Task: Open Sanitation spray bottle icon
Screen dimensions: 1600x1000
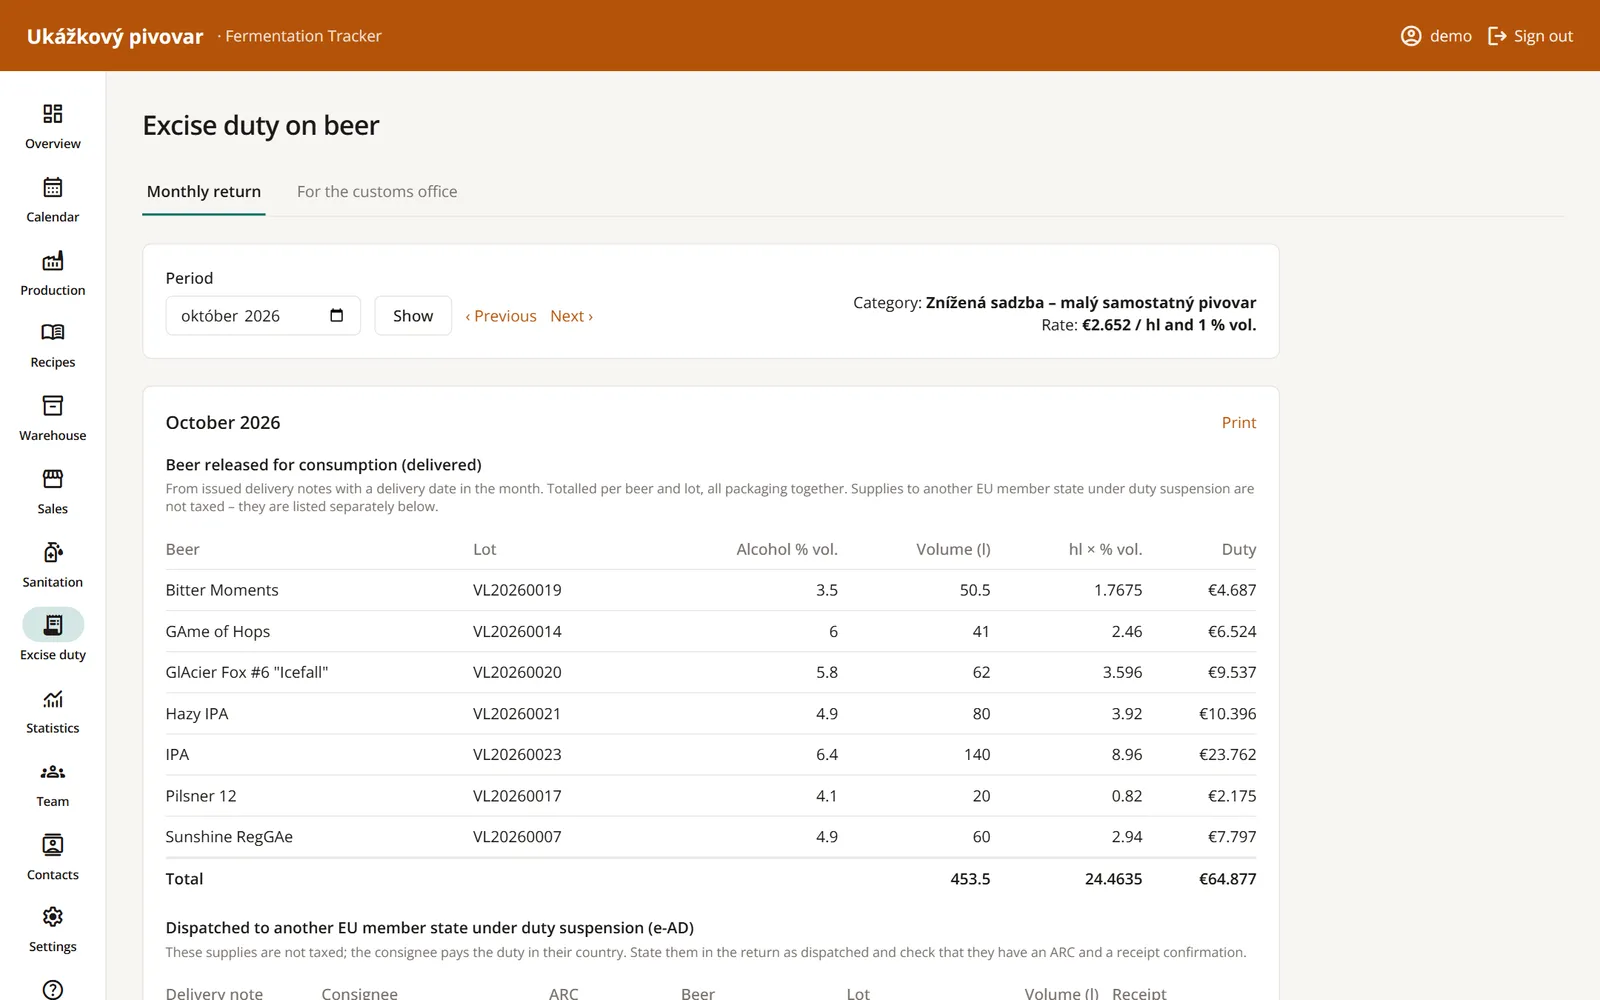Action: (x=53, y=552)
